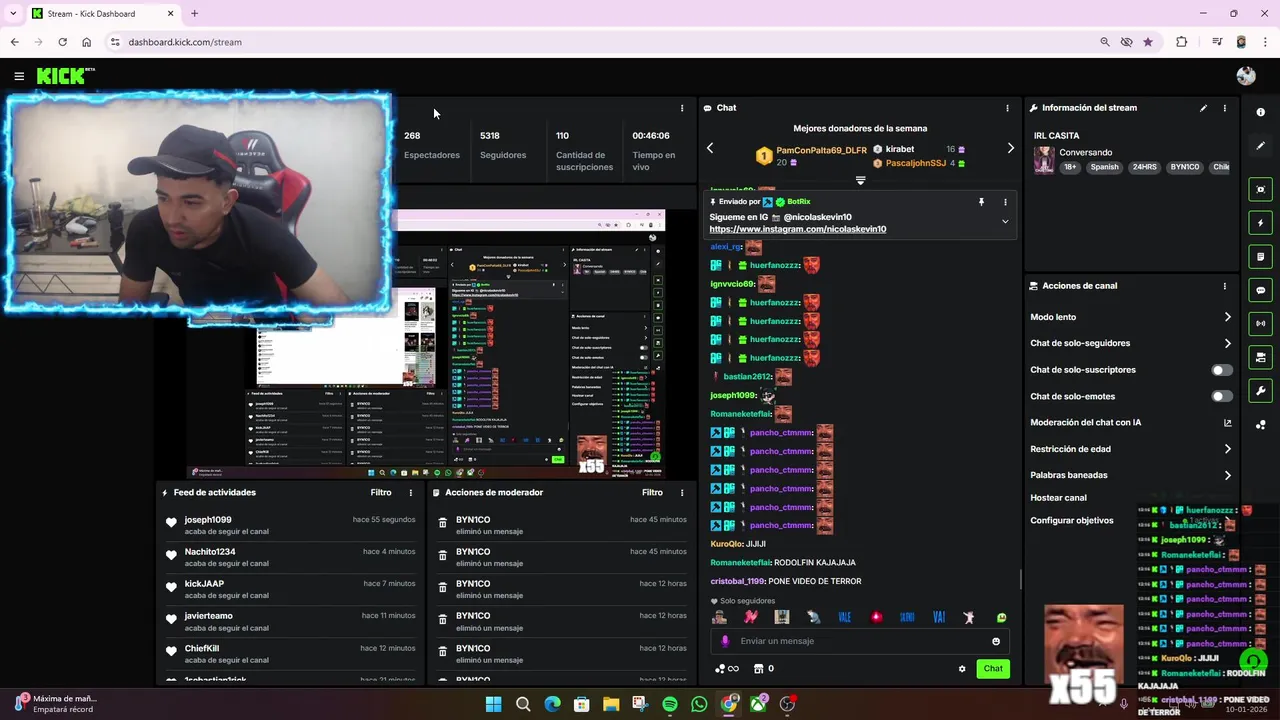Select the green Kick face emote
Viewport: 1280px width, 720px height.
(1001, 618)
